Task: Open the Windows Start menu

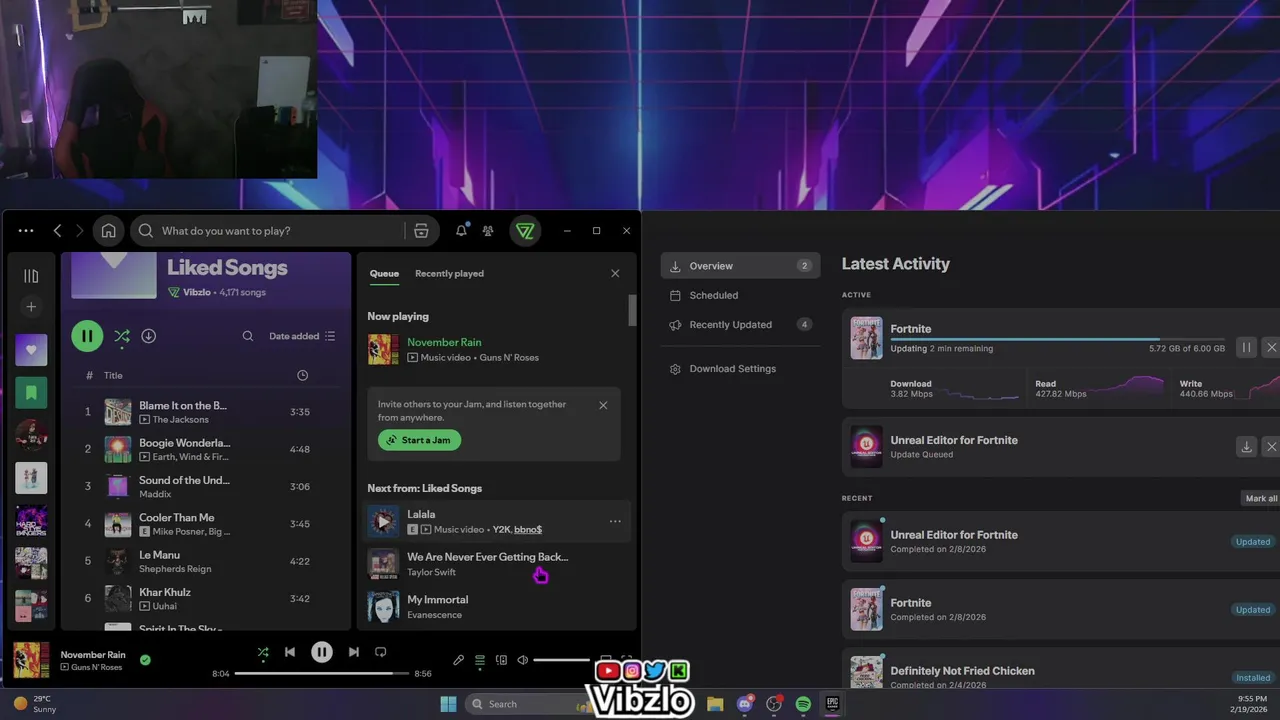Action: tap(448, 704)
